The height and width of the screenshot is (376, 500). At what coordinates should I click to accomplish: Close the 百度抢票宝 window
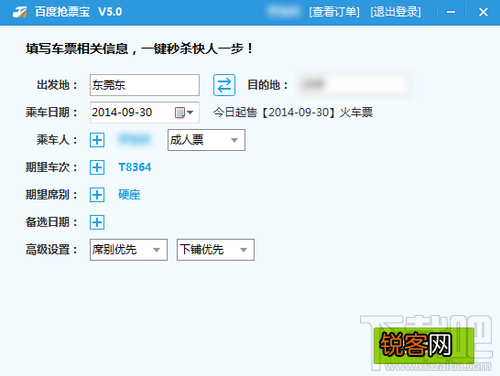(483, 12)
